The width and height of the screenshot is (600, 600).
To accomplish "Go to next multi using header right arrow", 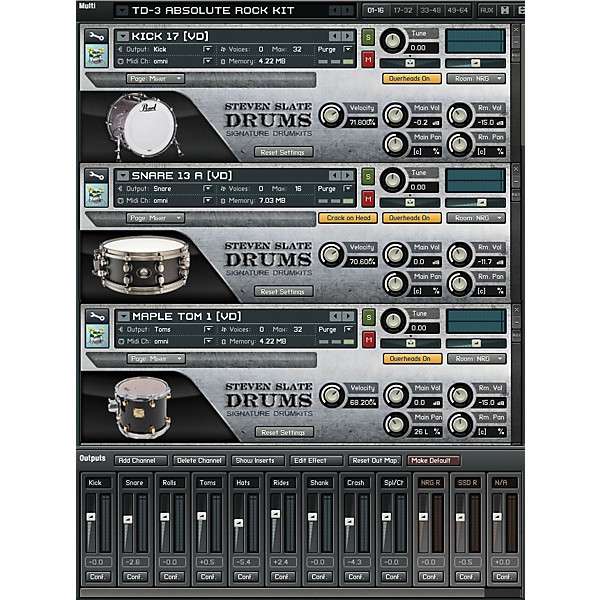I will pyautogui.click(x=347, y=10).
